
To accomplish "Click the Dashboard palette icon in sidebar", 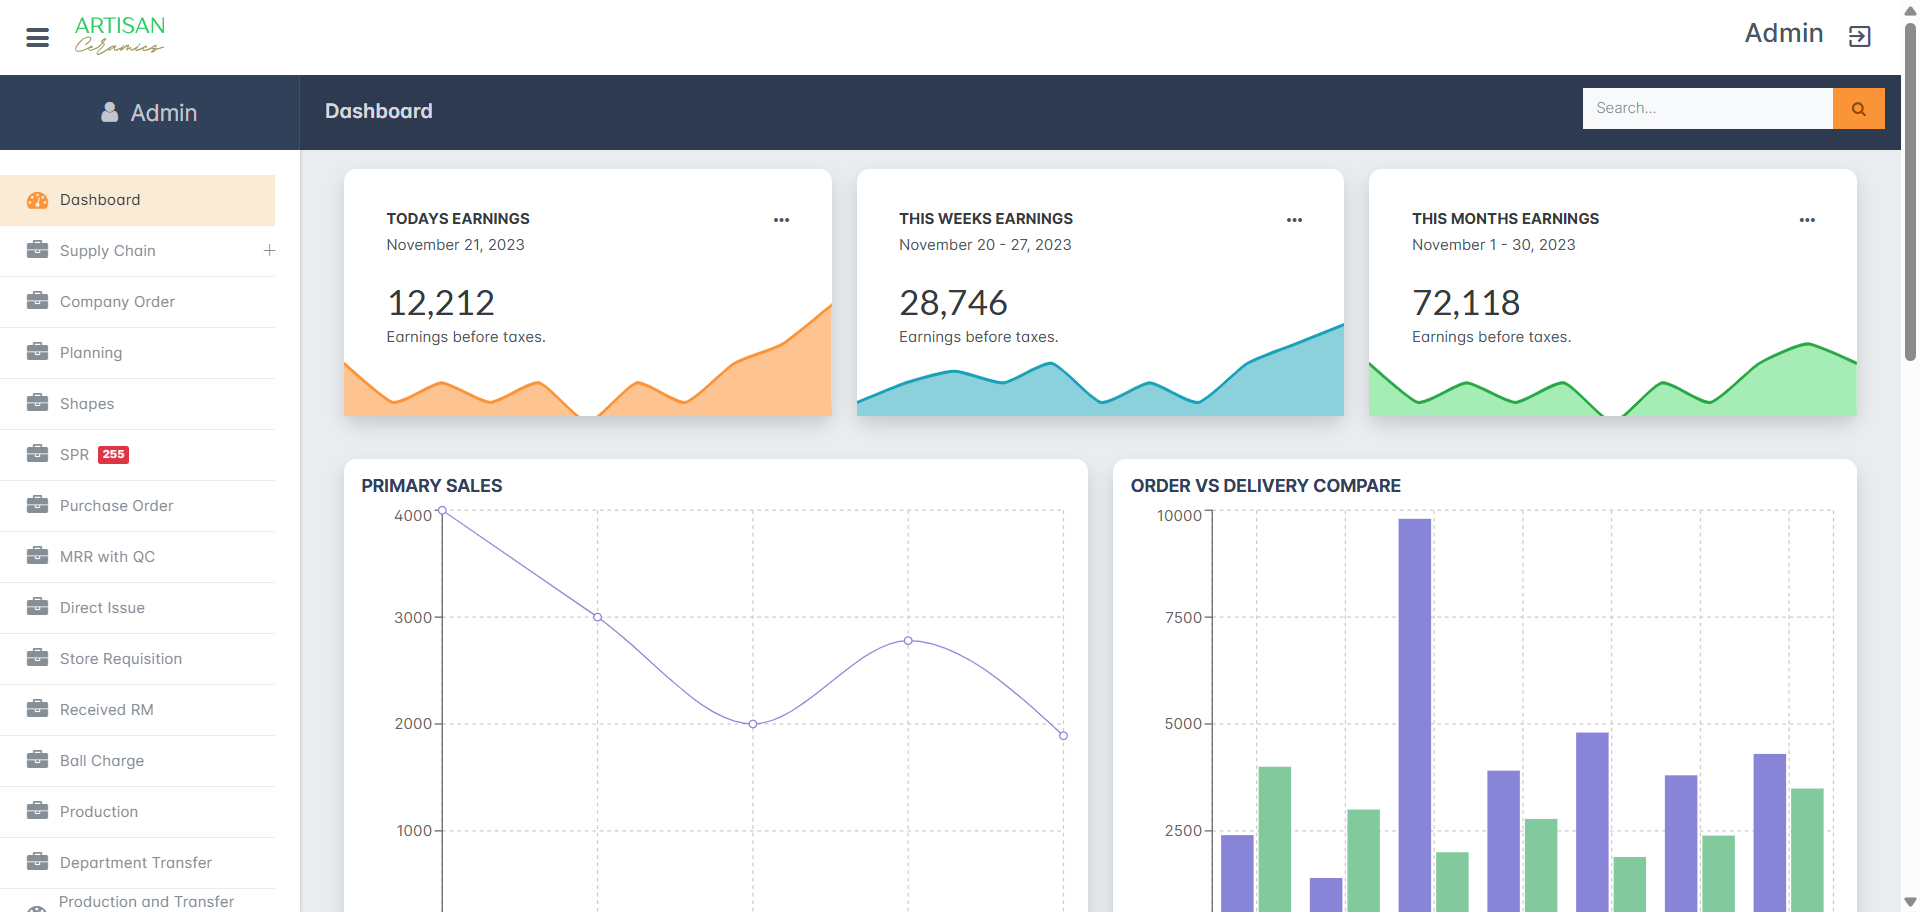I will pos(38,200).
